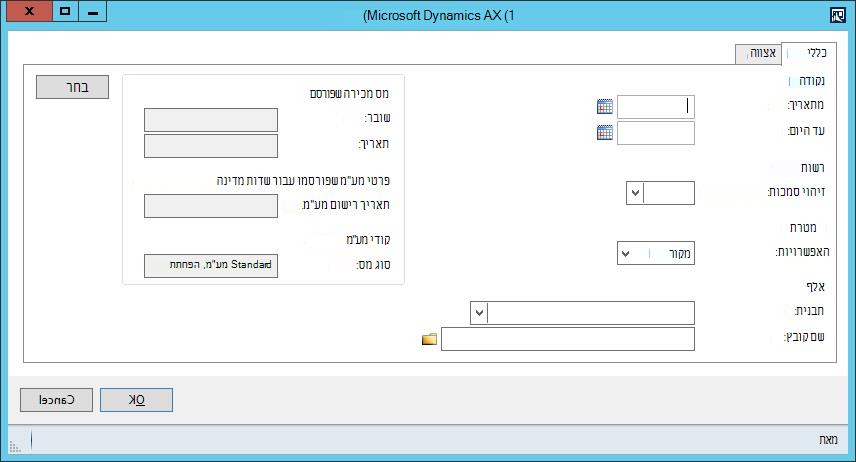
Task: Click the רשות section label
Action: 812,168
